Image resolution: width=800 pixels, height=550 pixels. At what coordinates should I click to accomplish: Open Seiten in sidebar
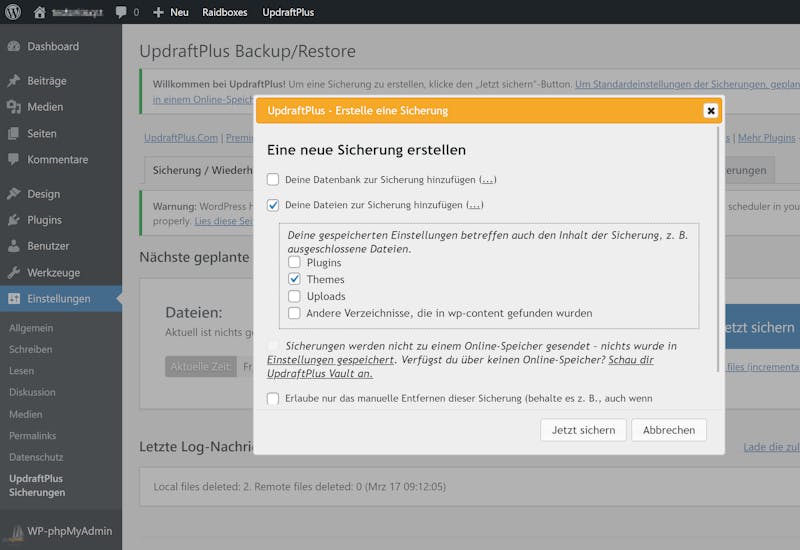point(42,134)
